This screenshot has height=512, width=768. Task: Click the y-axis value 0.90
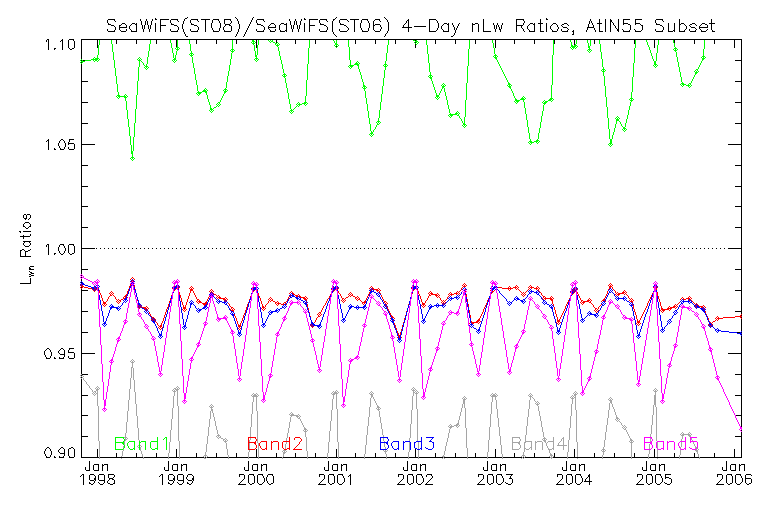coord(60,453)
